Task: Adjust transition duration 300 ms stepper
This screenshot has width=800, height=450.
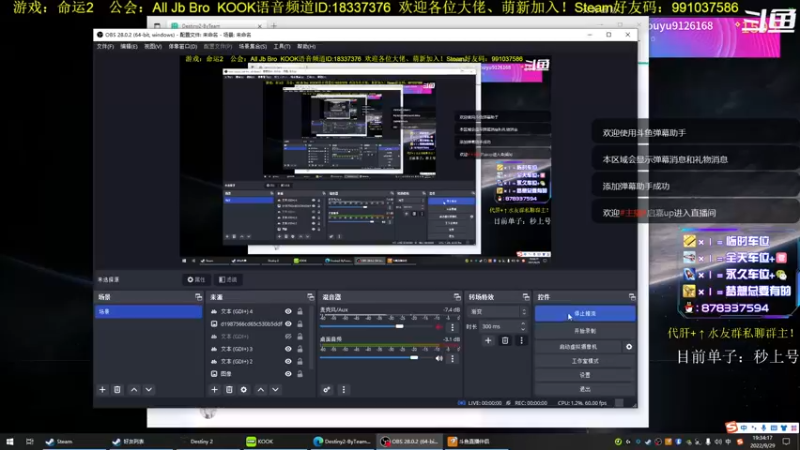Action: tap(522, 327)
